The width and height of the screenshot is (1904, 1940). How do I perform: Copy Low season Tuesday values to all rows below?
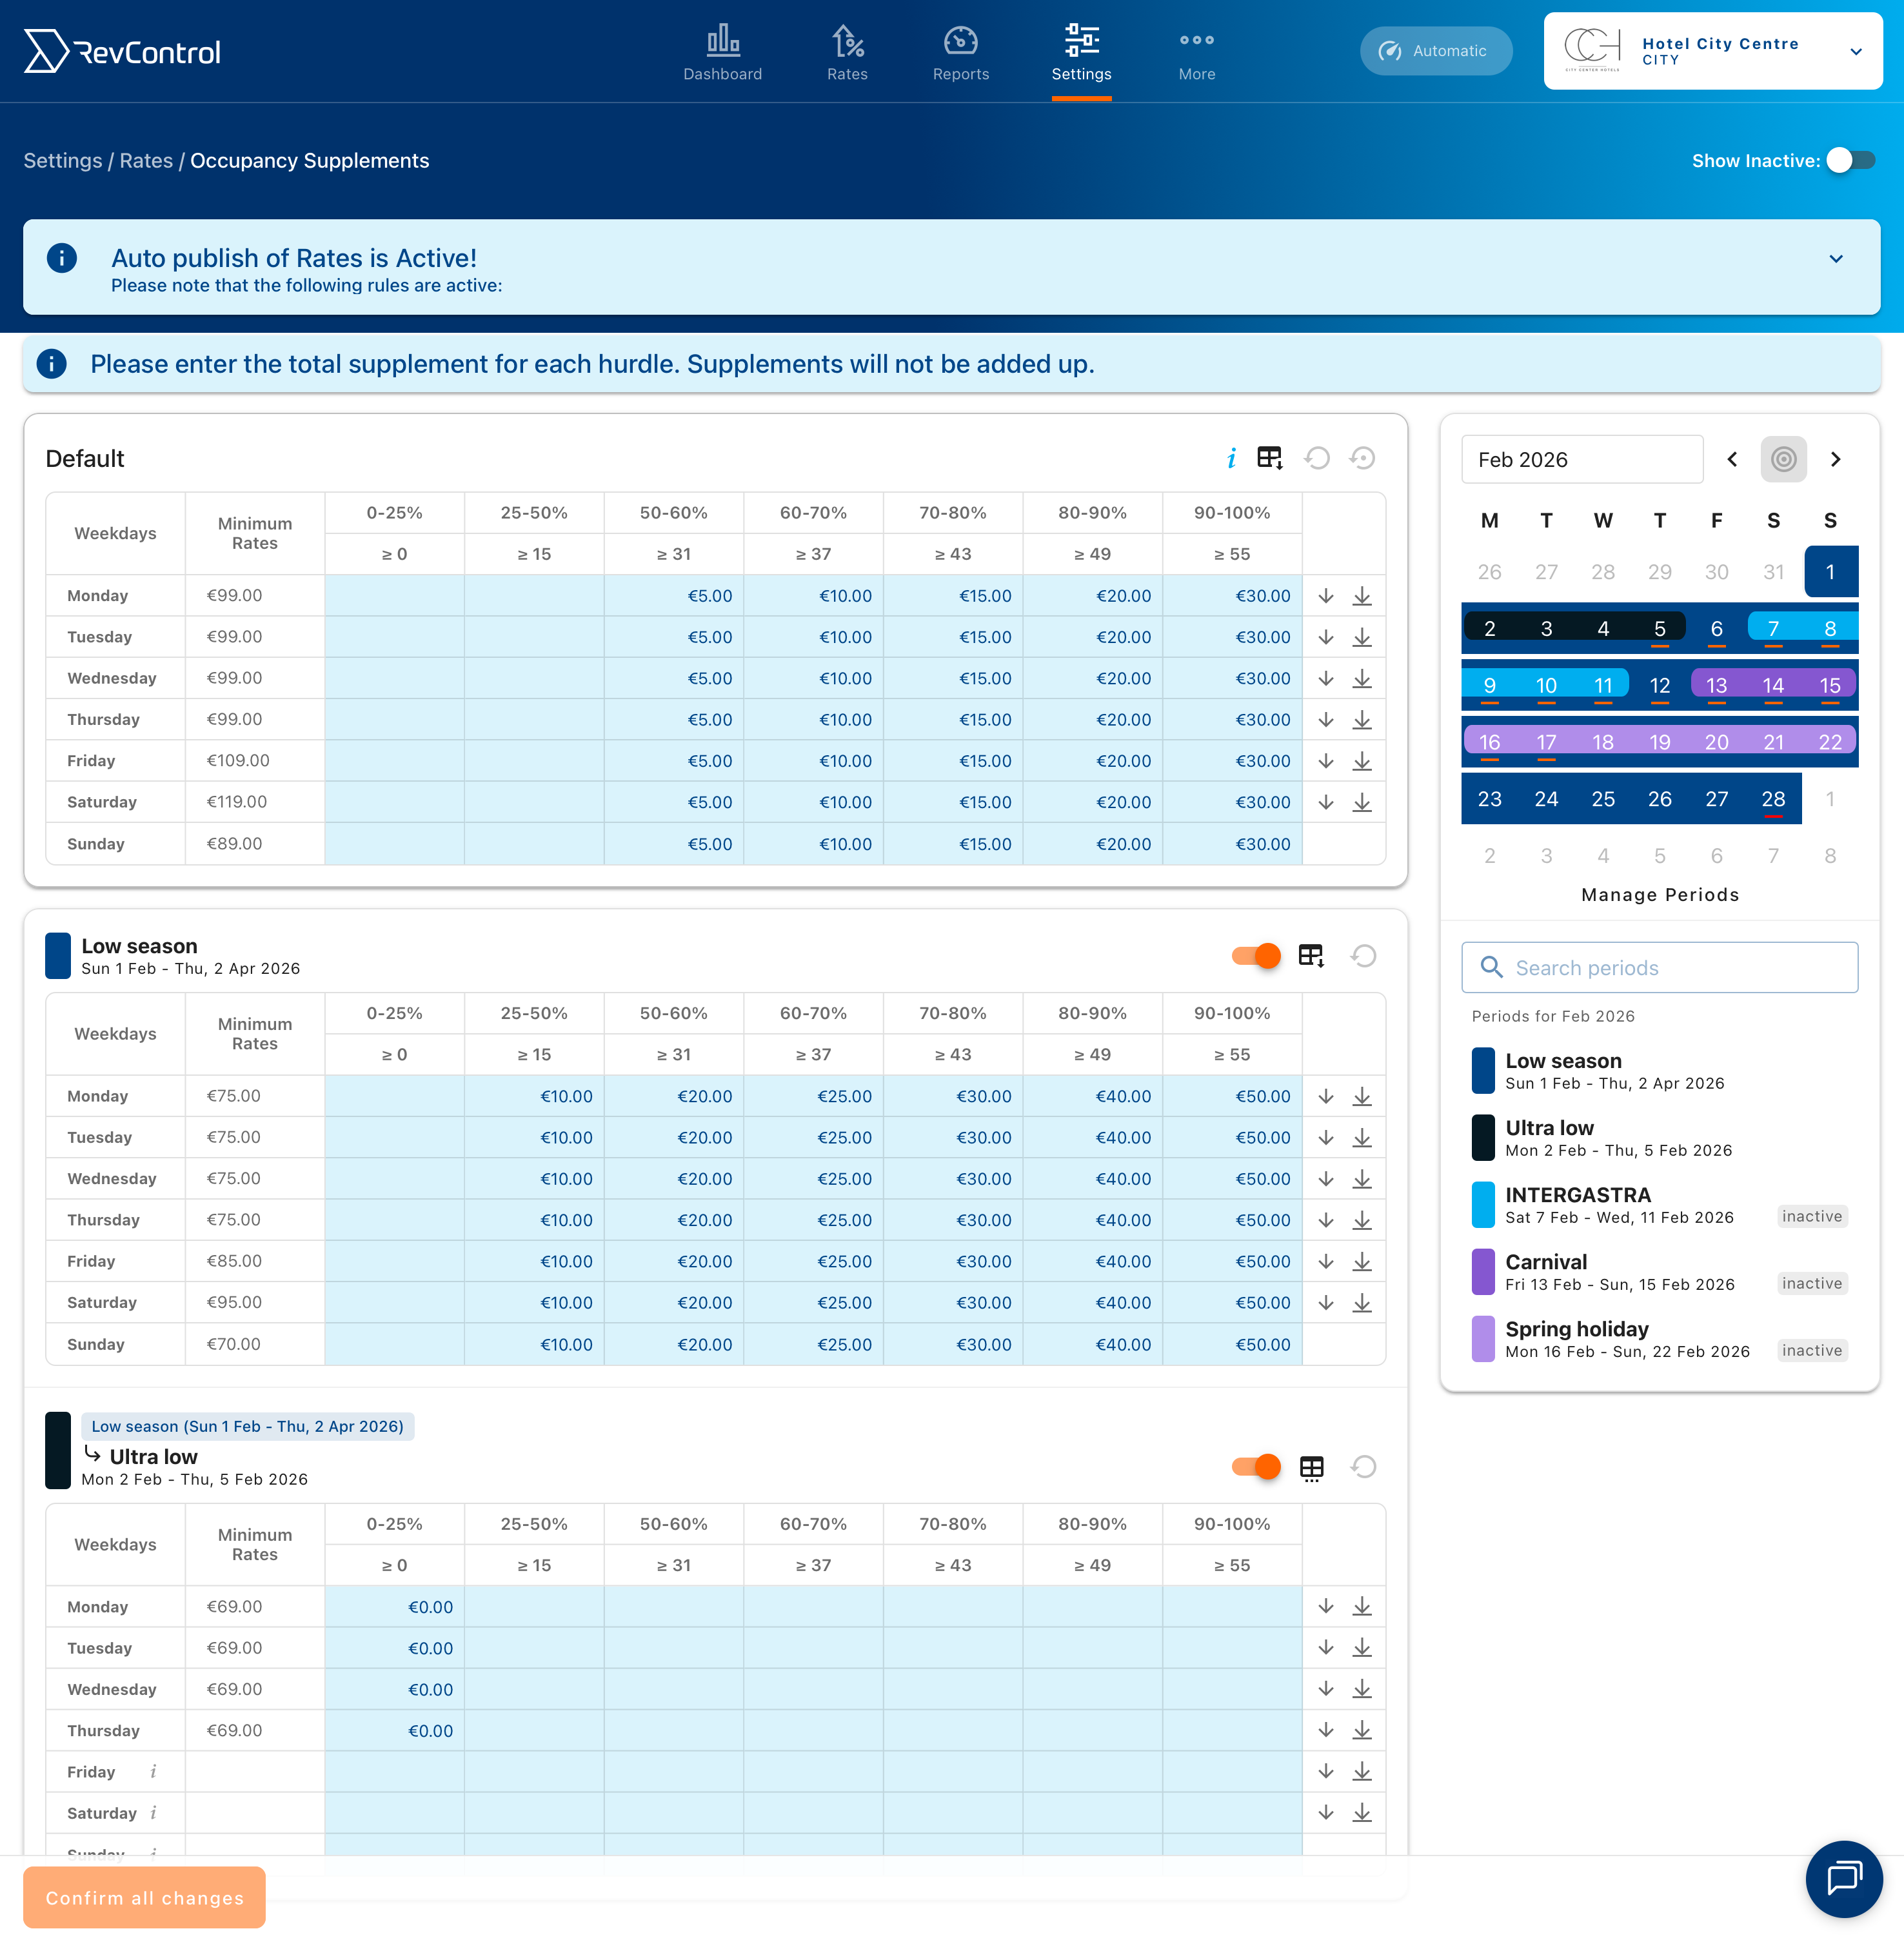click(1362, 1138)
